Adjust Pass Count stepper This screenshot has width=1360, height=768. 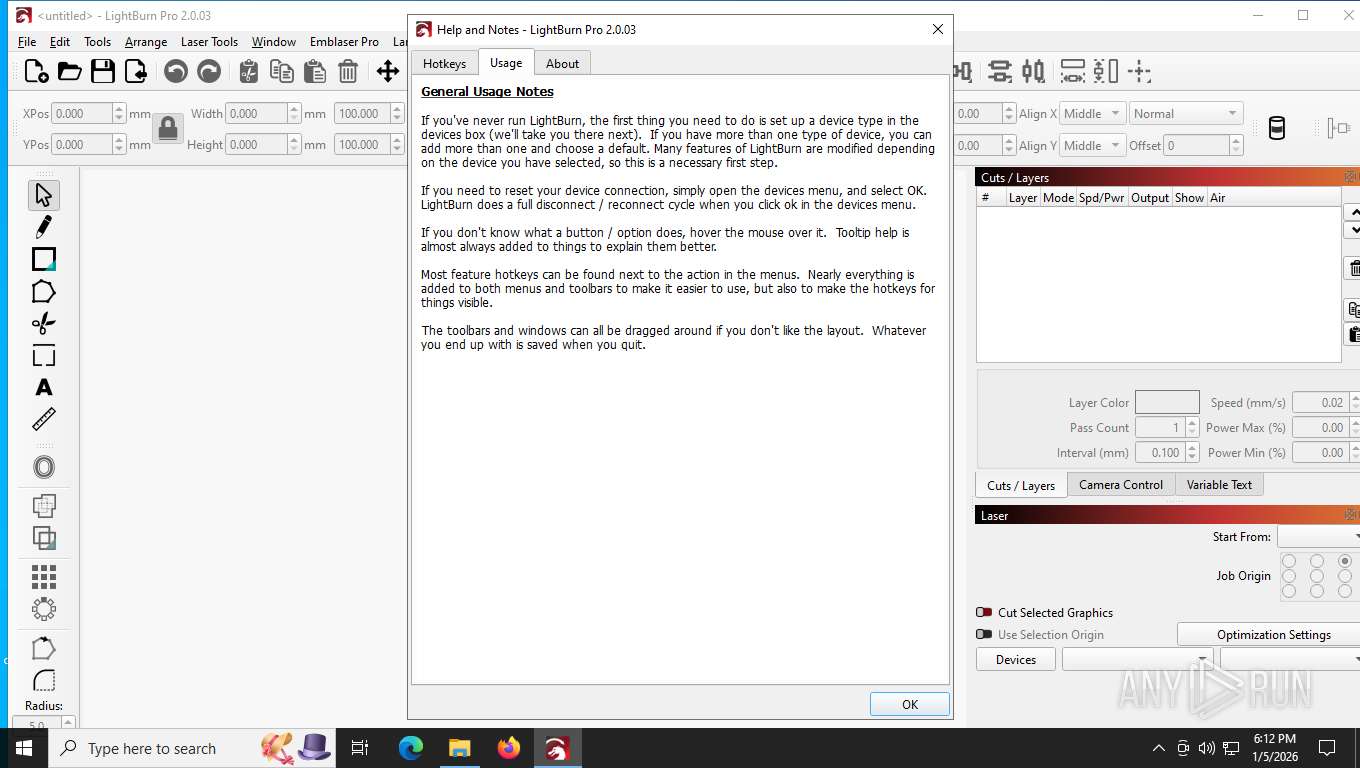point(1192,427)
